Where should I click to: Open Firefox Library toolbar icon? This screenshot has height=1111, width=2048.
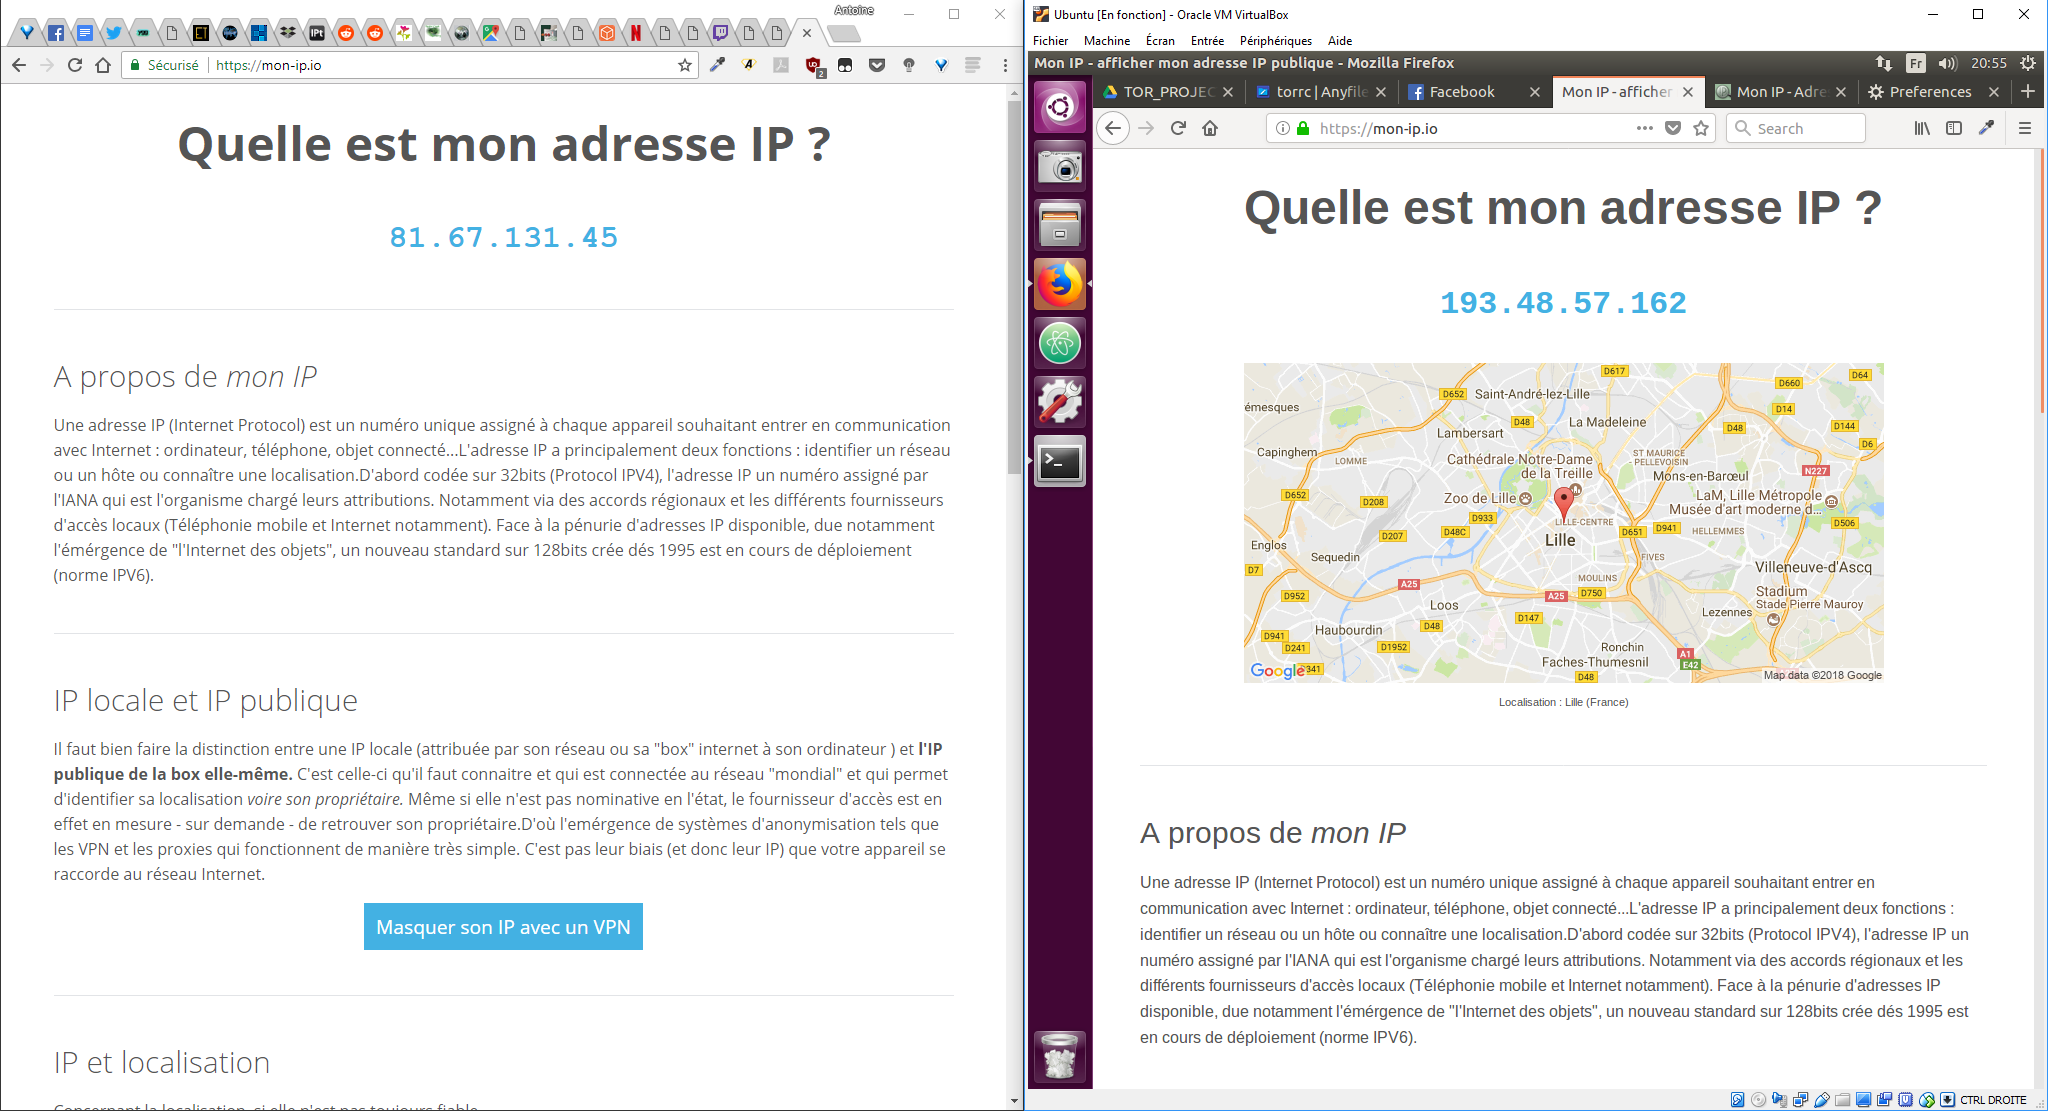point(1922,128)
